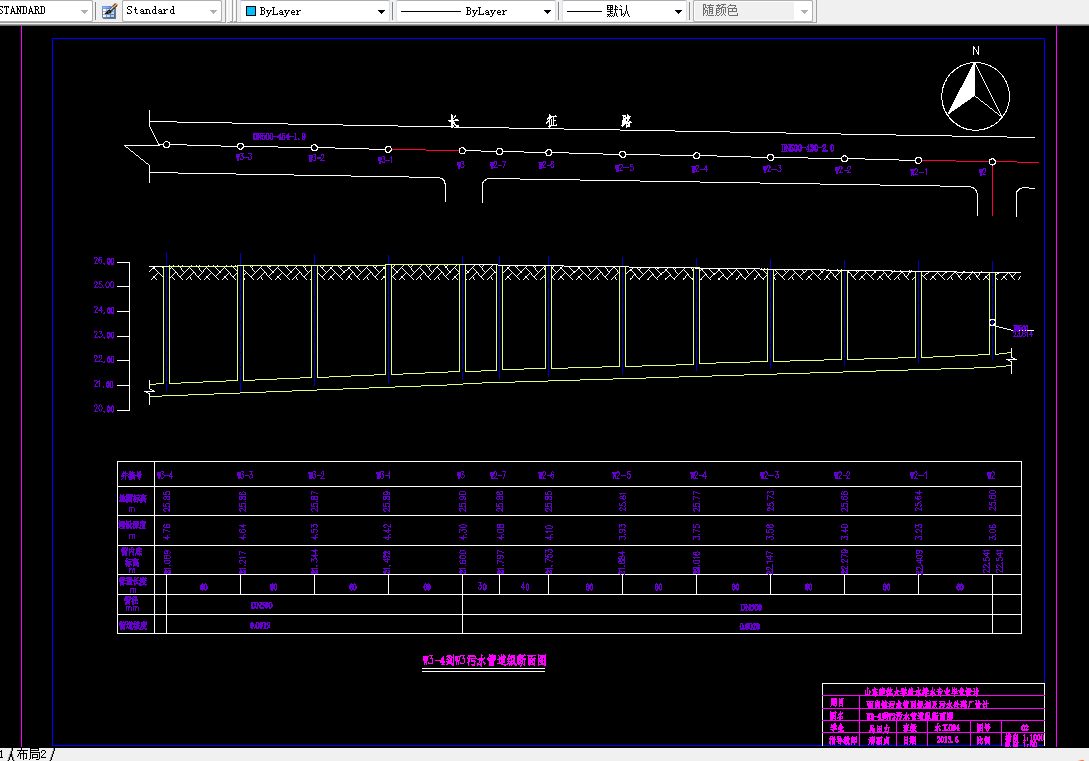Viewport: 1089px width, 761px height.
Task: Select ground elevation value 25.77
Action: 697,501
